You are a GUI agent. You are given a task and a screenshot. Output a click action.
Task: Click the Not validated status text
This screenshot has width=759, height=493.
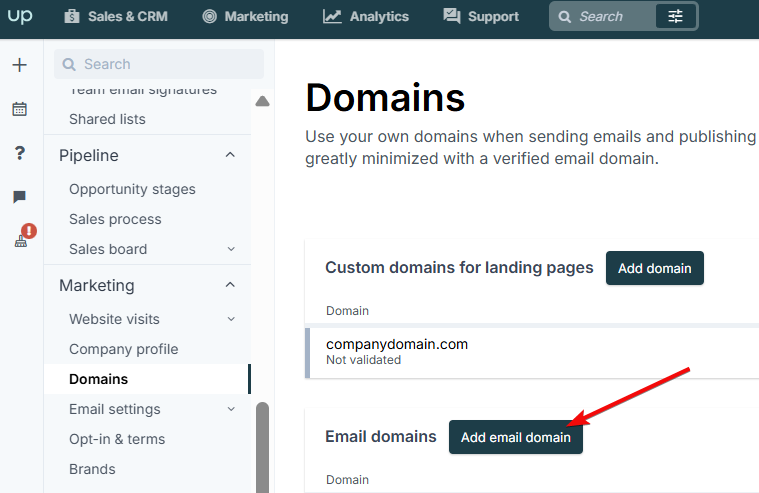tap(364, 360)
